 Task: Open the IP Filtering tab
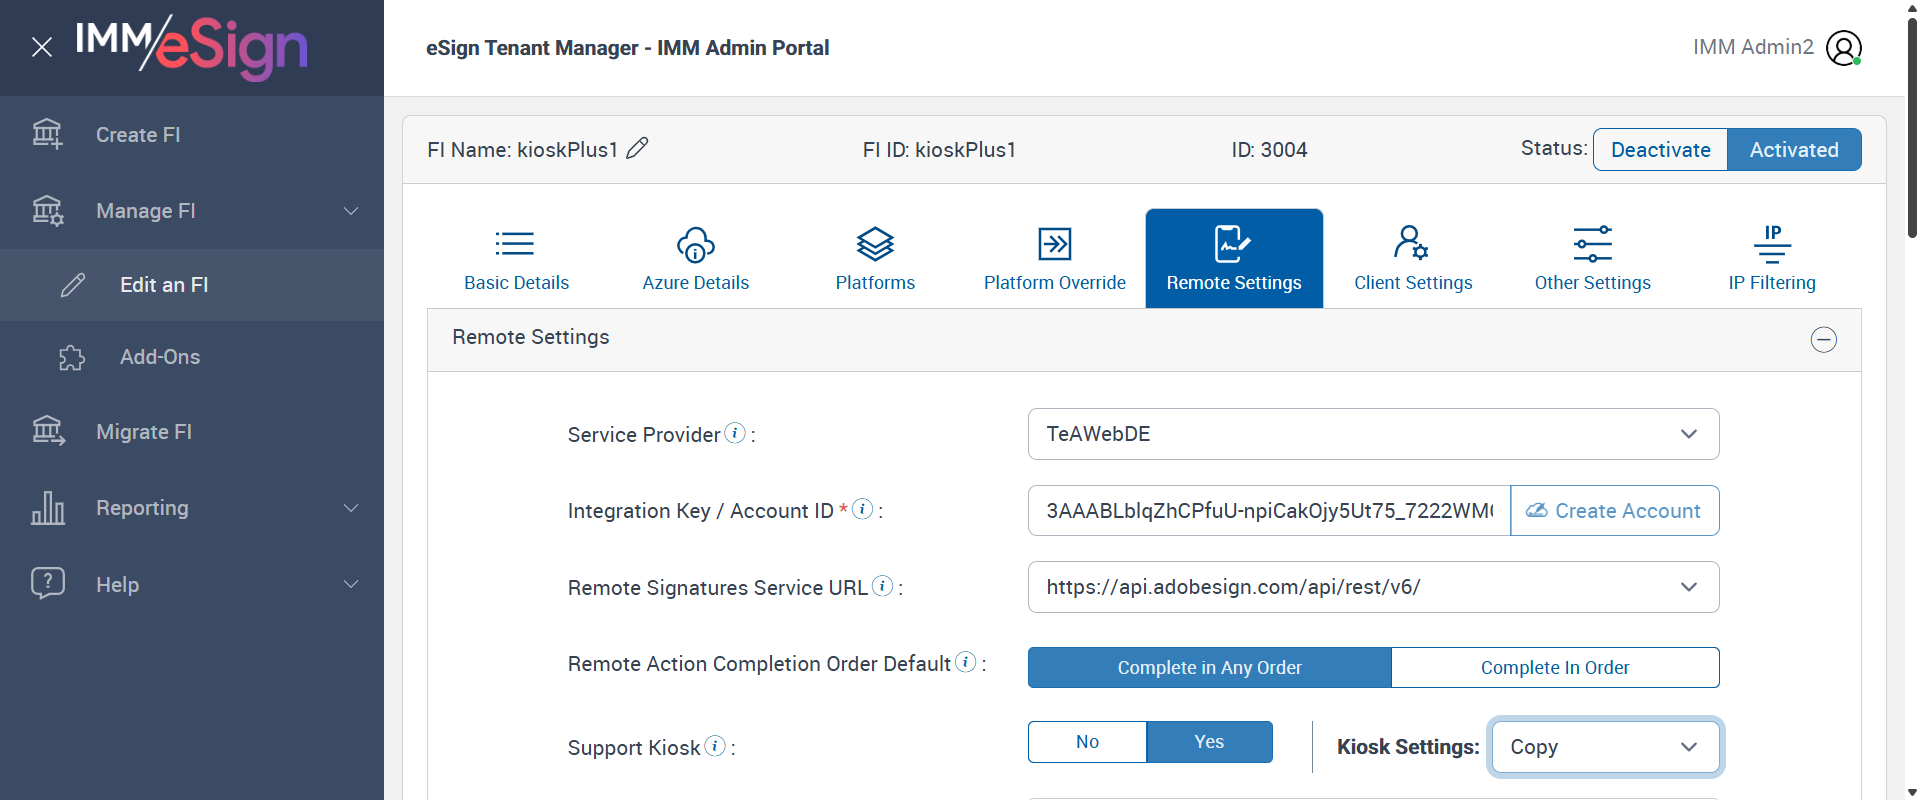tap(1771, 258)
